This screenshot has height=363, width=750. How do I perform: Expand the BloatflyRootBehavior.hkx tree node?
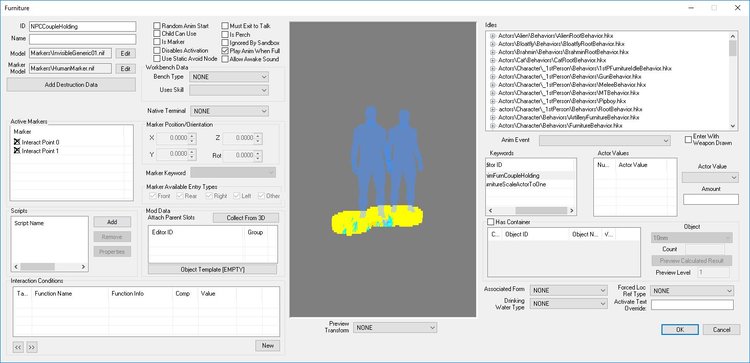click(492, 44)
